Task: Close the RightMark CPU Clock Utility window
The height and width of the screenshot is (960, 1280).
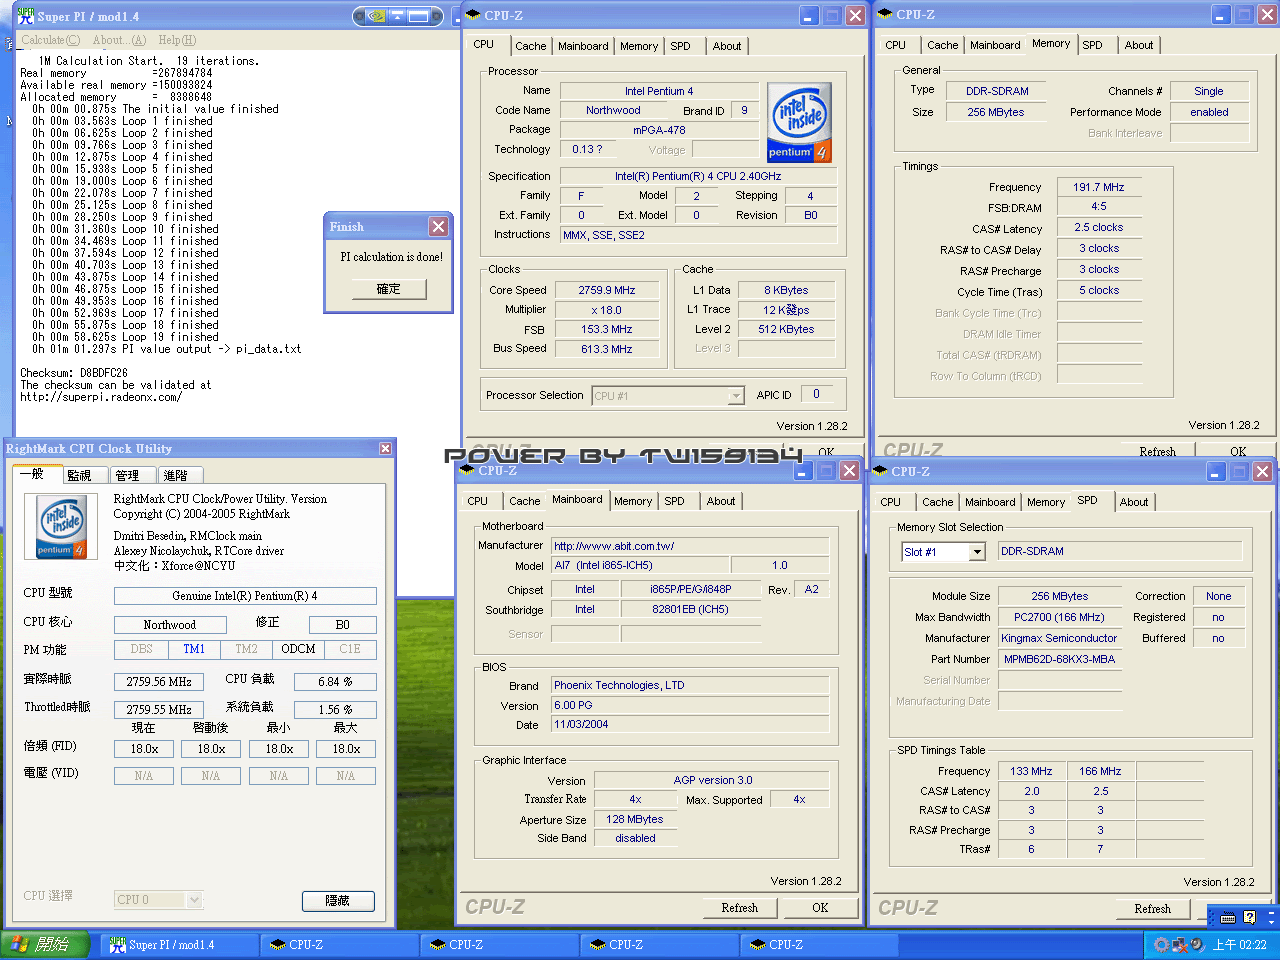Action: tap(385, 449)
